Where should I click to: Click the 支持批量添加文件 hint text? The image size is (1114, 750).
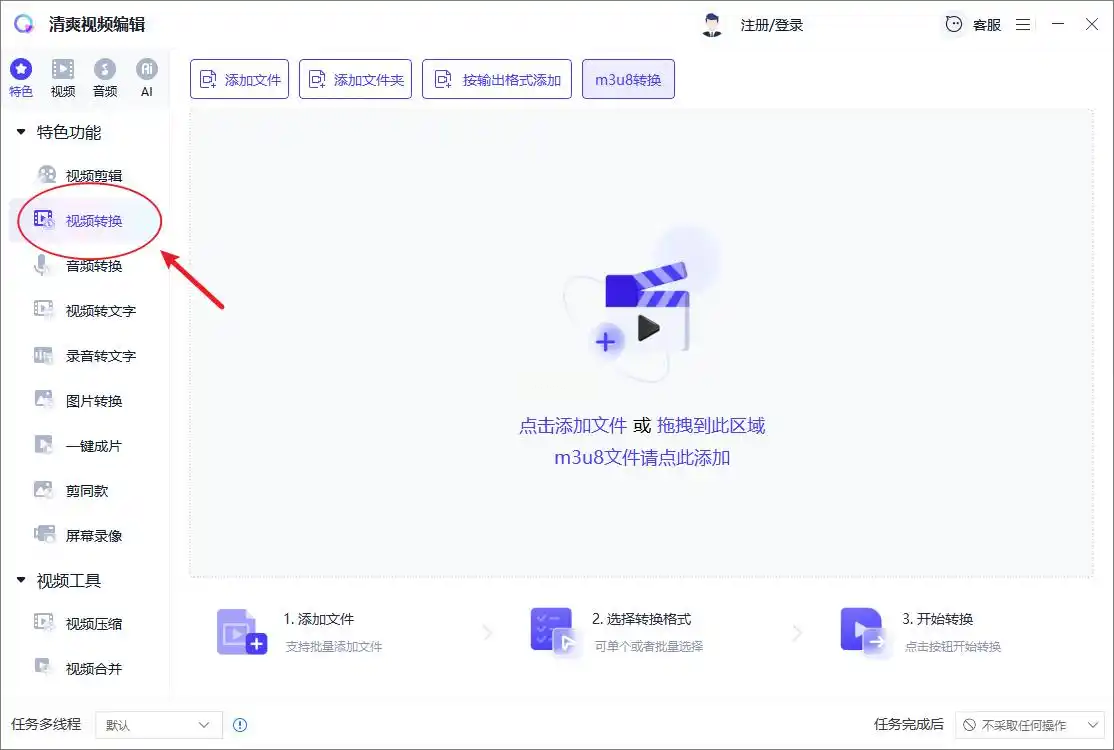pyautogui.click(x=334, y=646)
